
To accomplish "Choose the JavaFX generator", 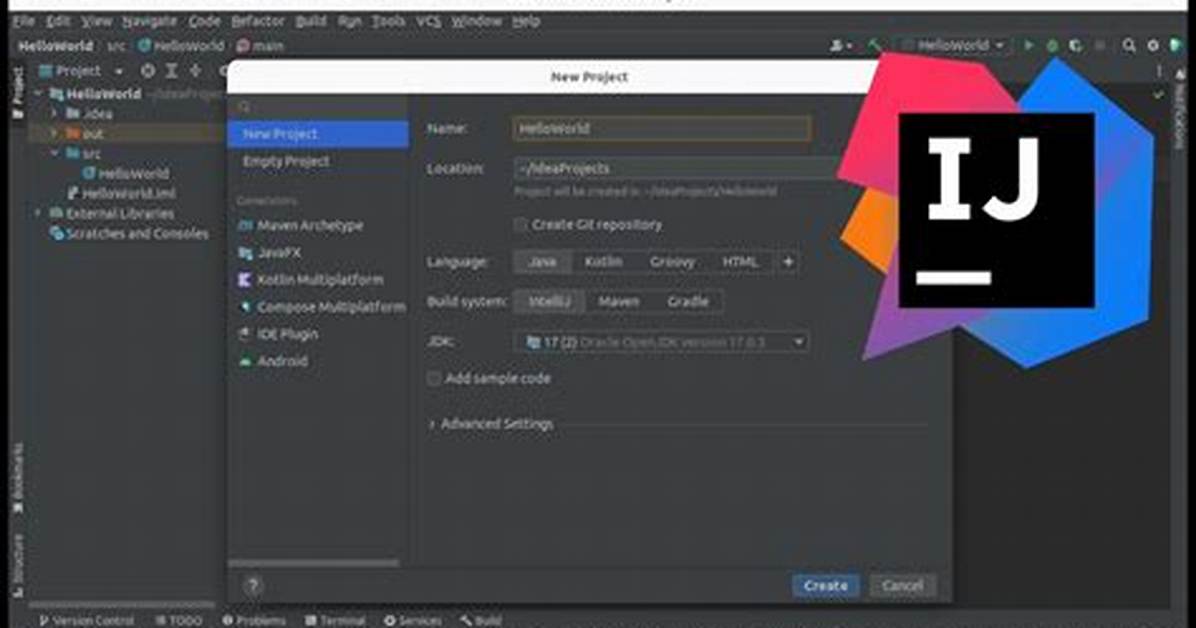I will coord(270,253).
